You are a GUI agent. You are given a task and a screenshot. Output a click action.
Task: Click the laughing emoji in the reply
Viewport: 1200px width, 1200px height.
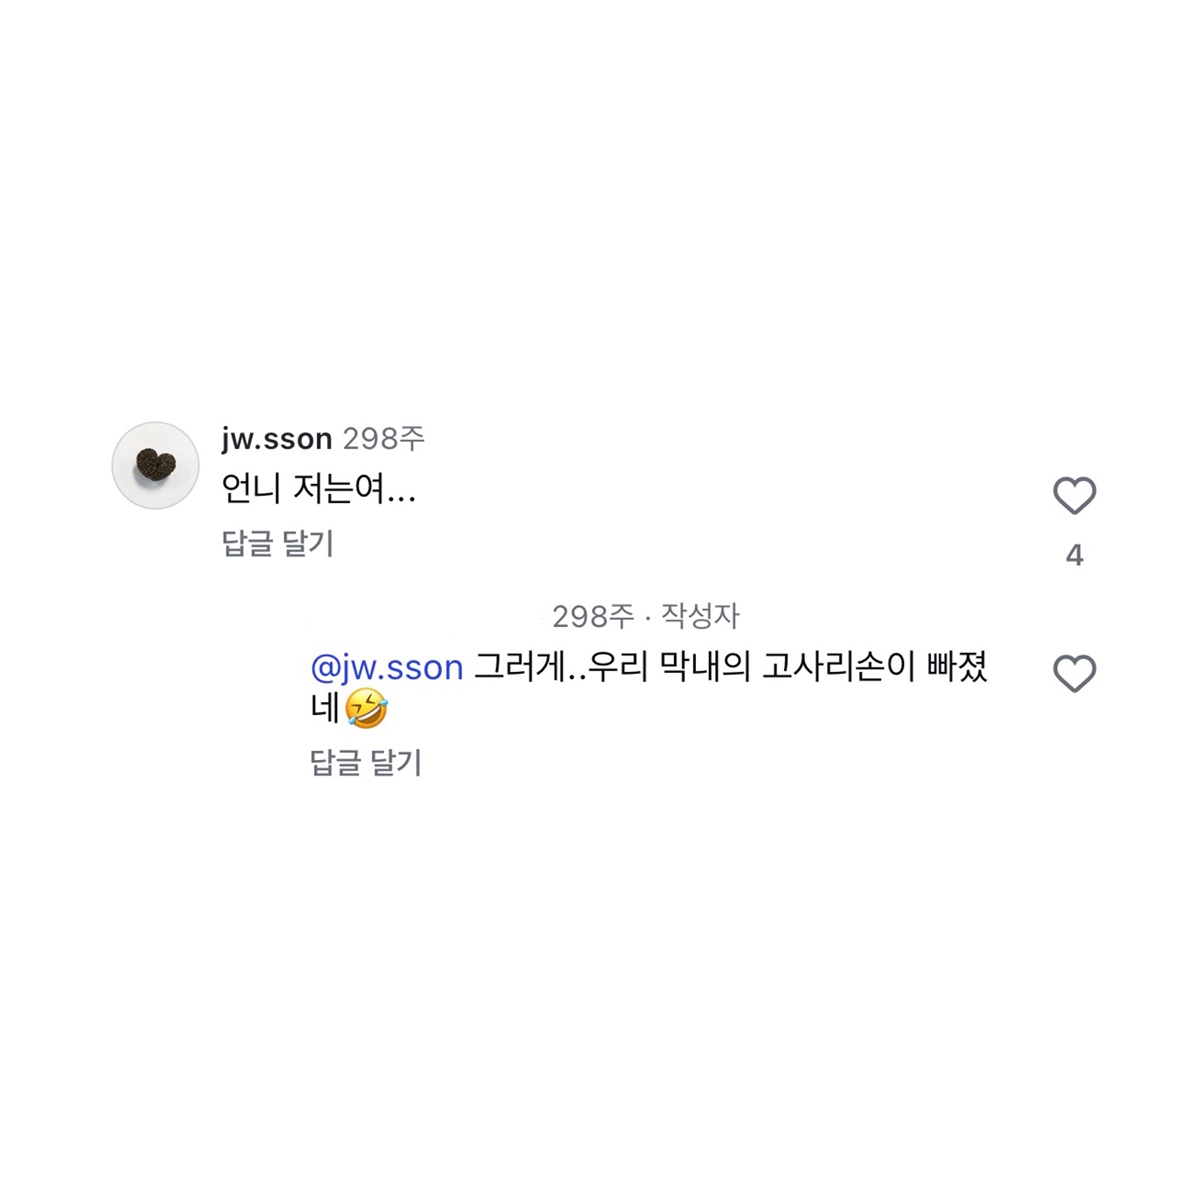pyautogui.click(x=366, y=709)
